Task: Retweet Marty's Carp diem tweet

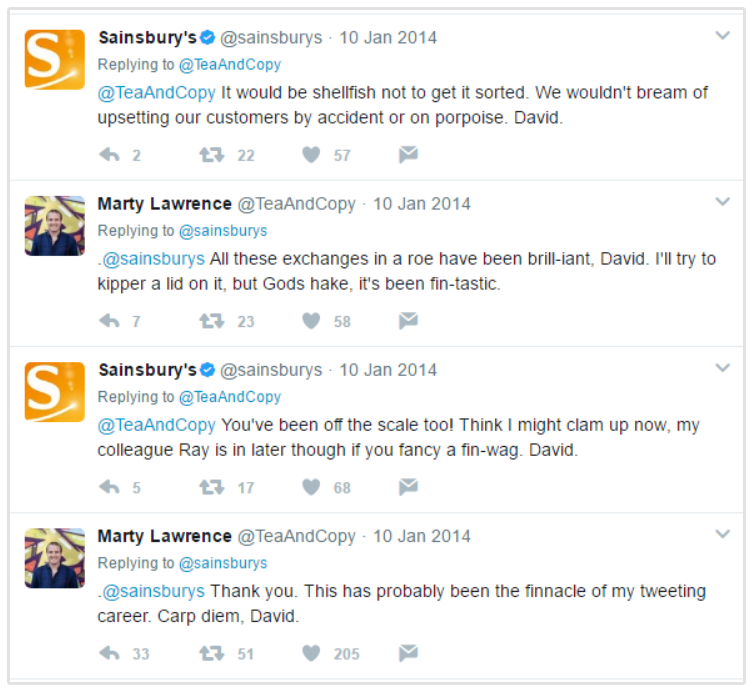Action: coord(211,653)
